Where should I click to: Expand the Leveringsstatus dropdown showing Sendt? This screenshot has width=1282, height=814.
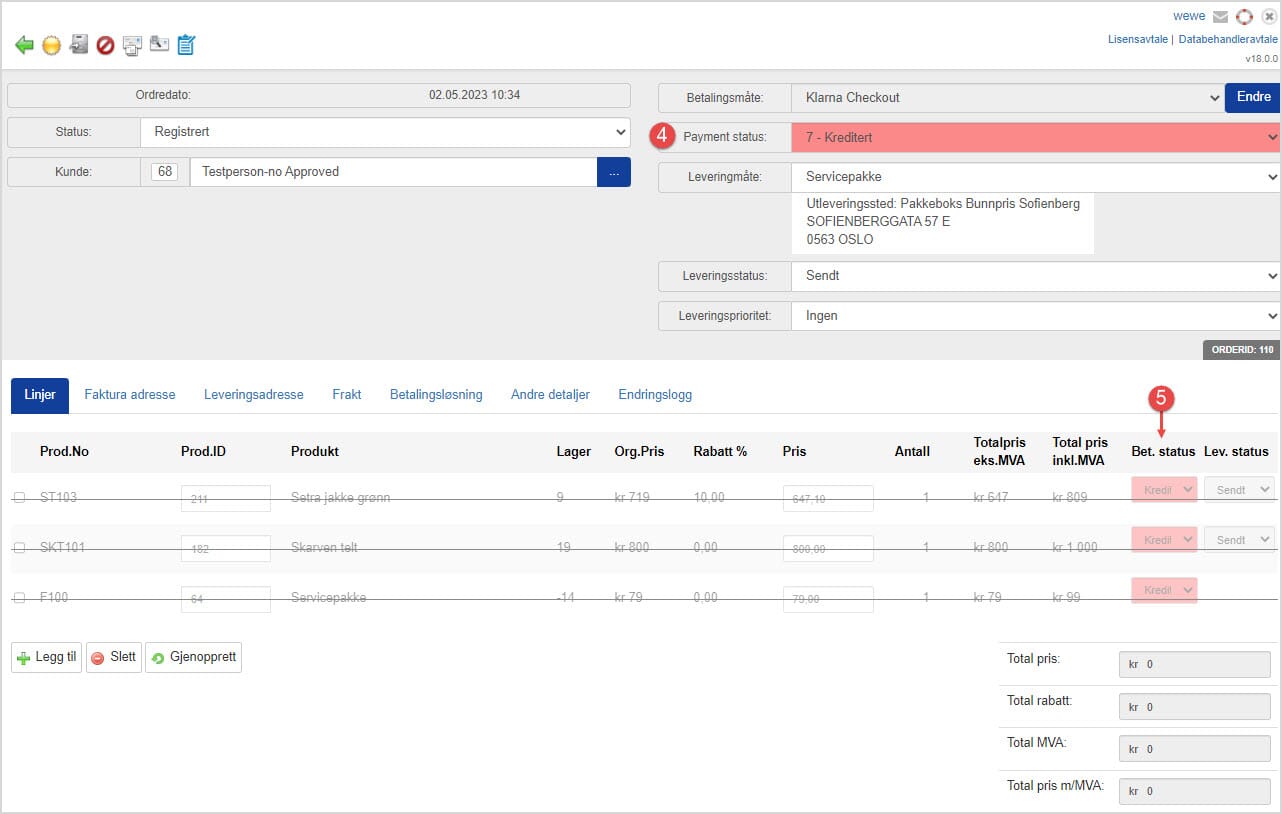coord(1034,276)
